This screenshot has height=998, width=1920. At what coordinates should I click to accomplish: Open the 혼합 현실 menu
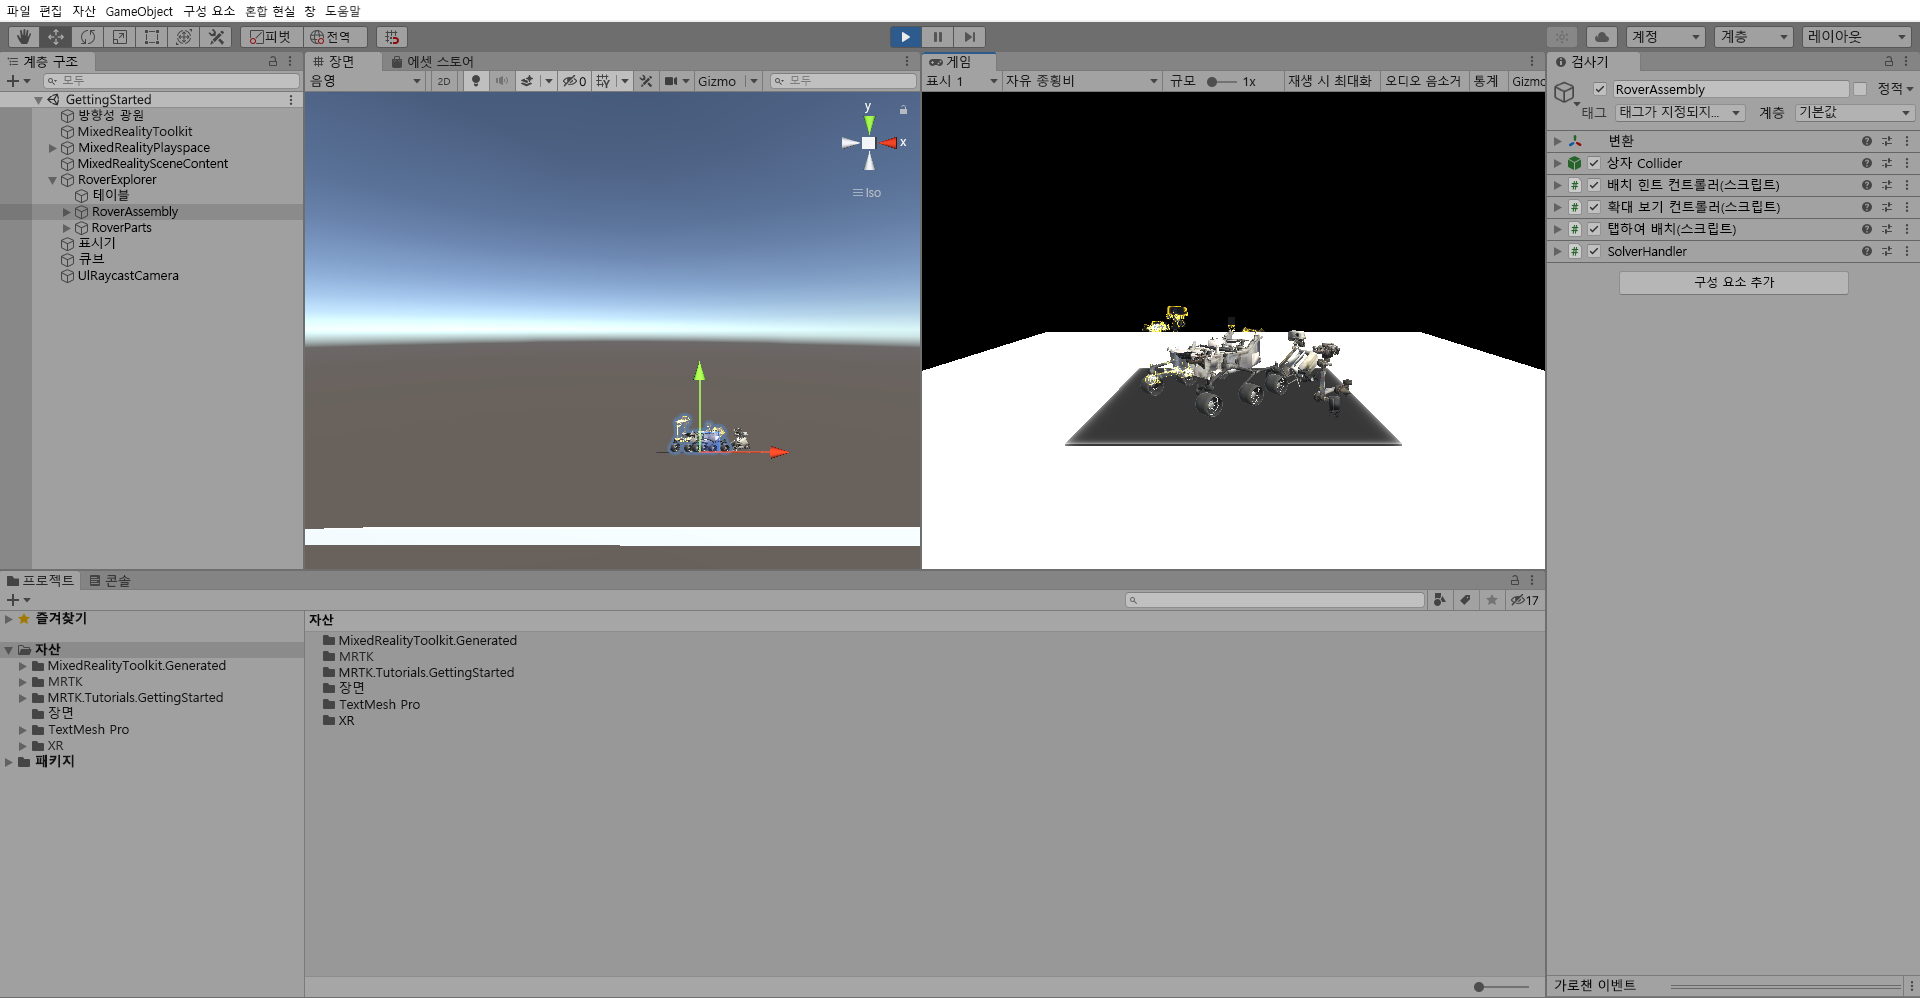point(270,11)
